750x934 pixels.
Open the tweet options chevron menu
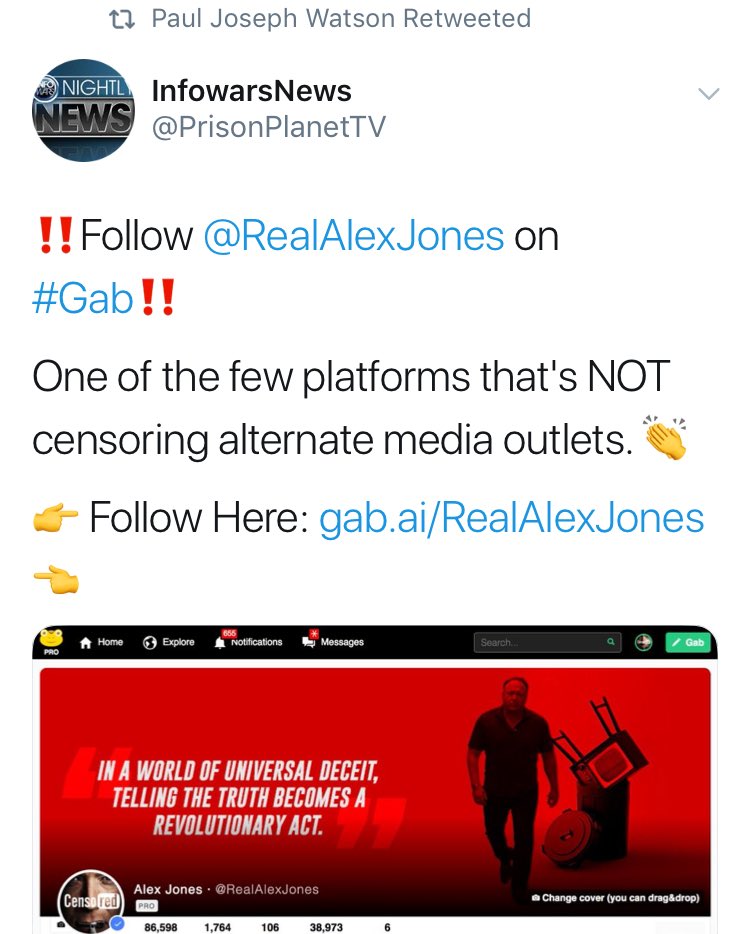pos(708,94)
